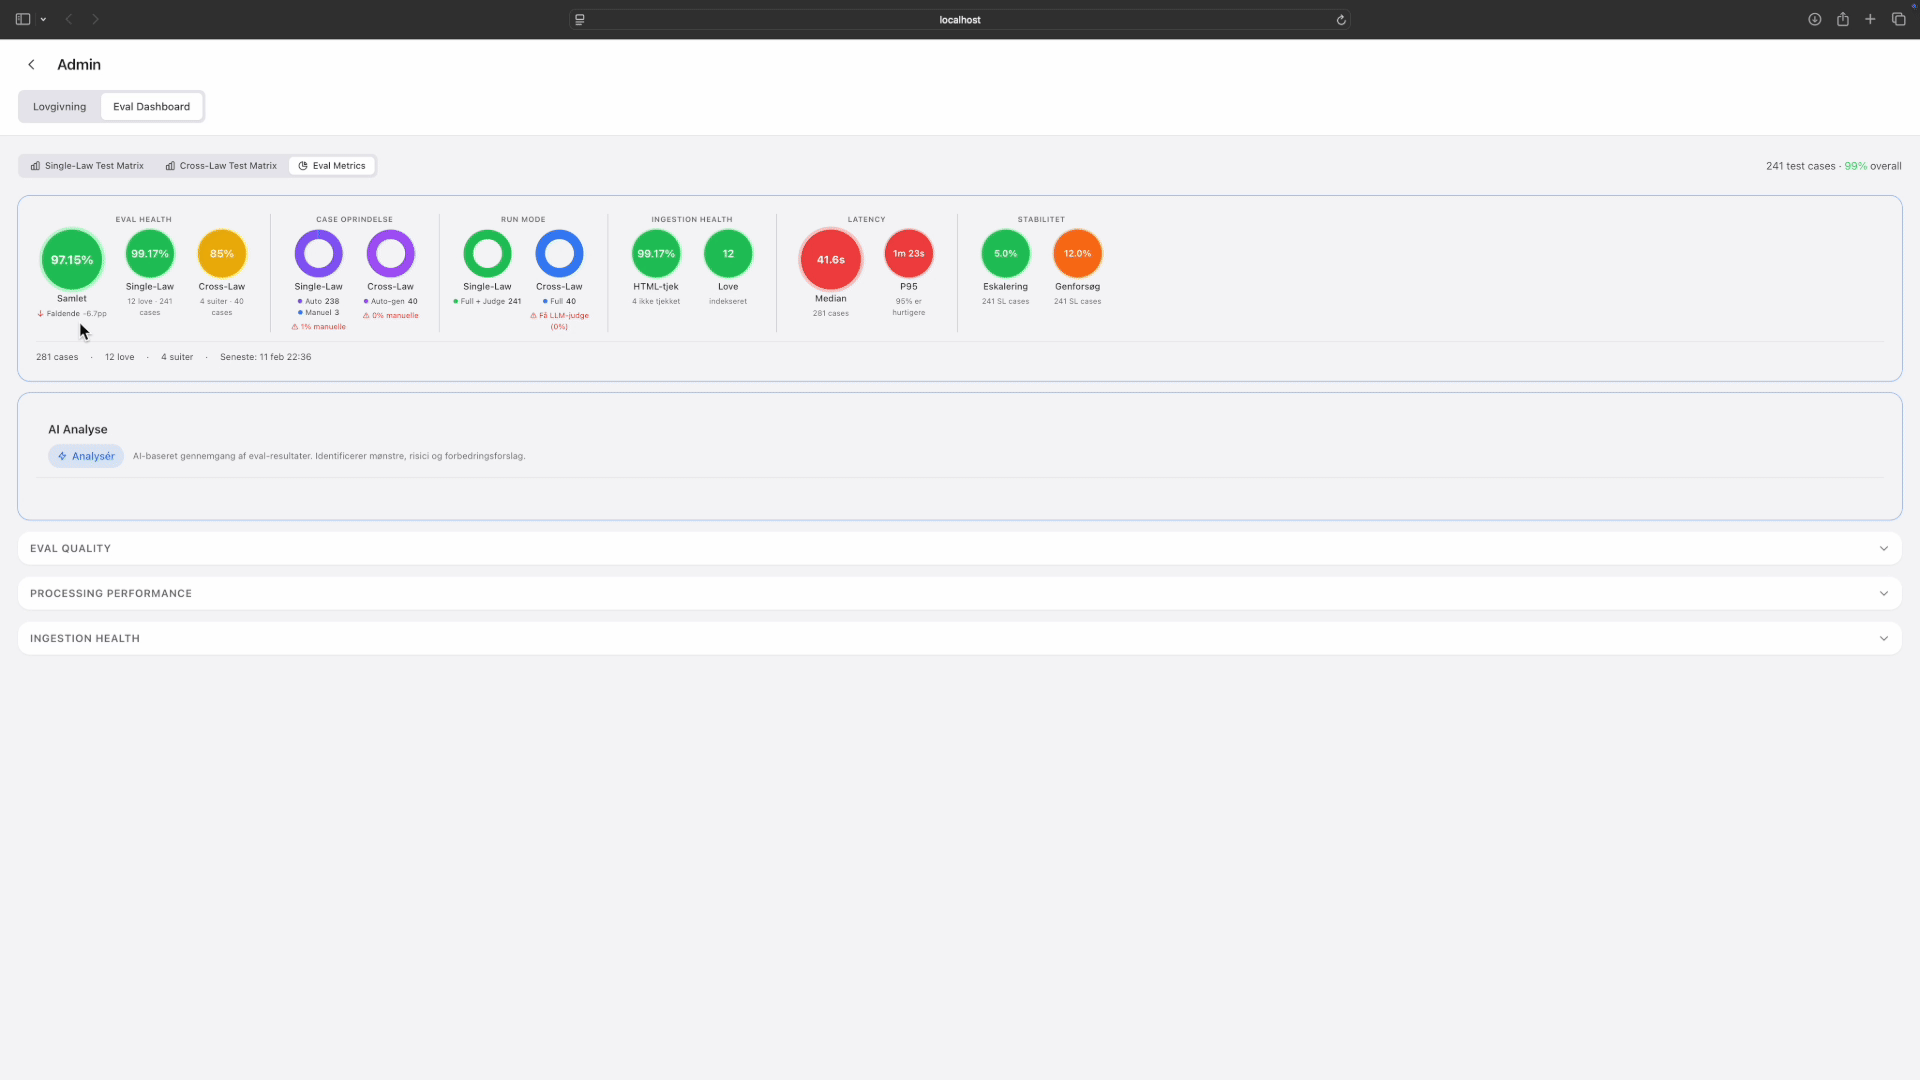Click the orange 12.0% Genforsøg circle
Viewport: 1920px width, 1080px height.
pos(1077,254)
